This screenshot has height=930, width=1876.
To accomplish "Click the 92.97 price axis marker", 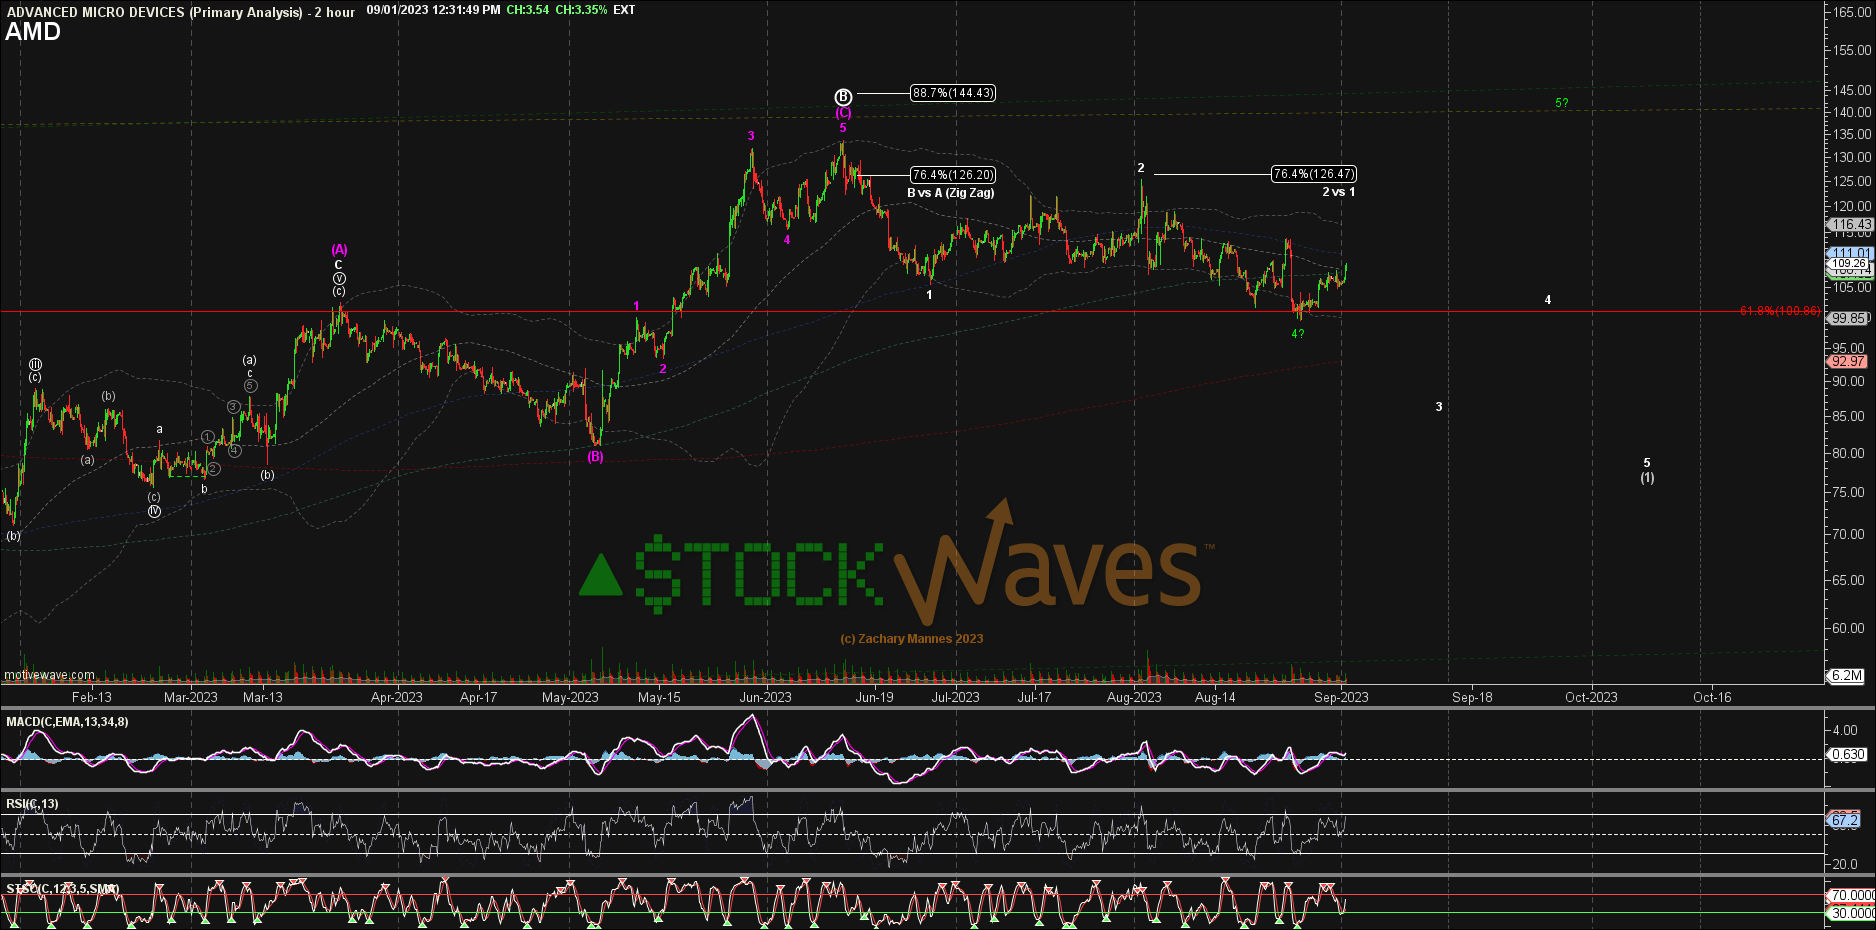I will tap(1848, 361).
